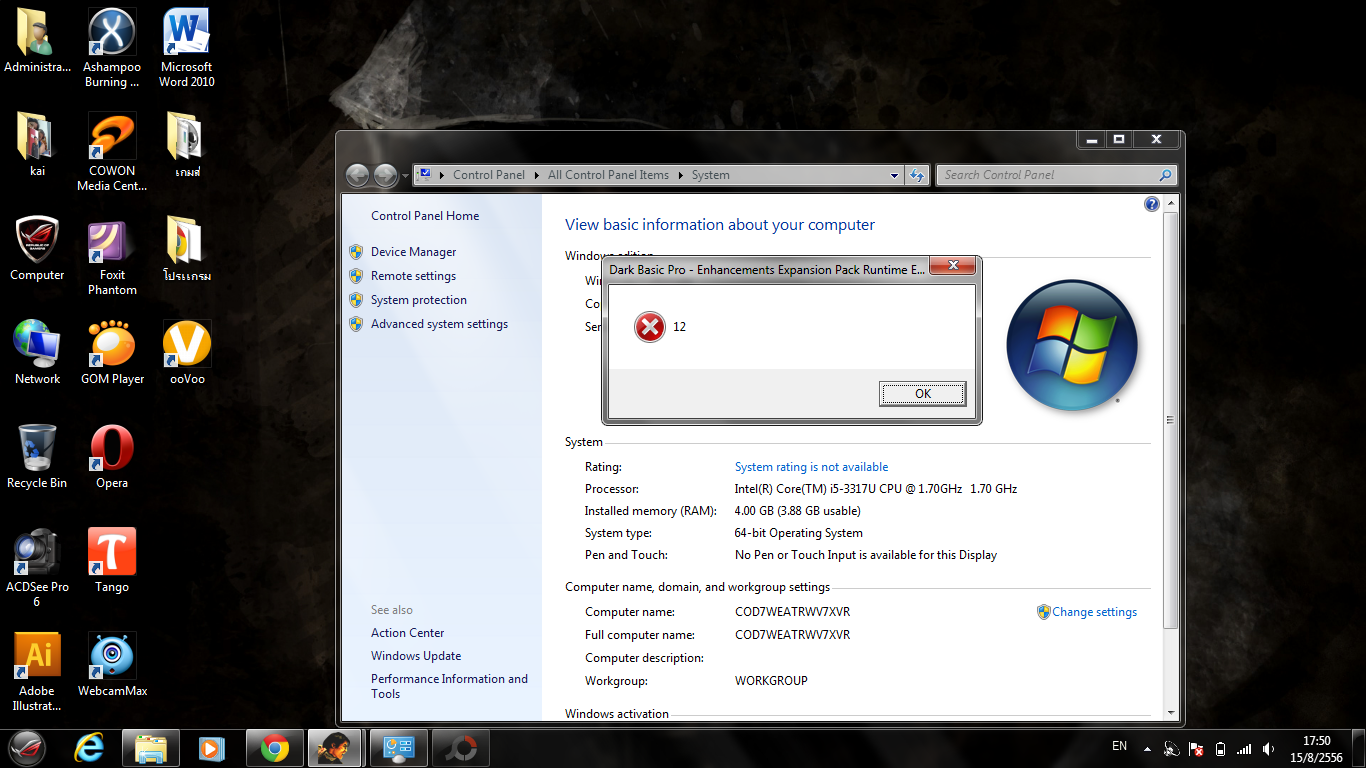This screenshot has height=768, width=1366.
Task: Open Windows Update link
Action: [416, 656]
